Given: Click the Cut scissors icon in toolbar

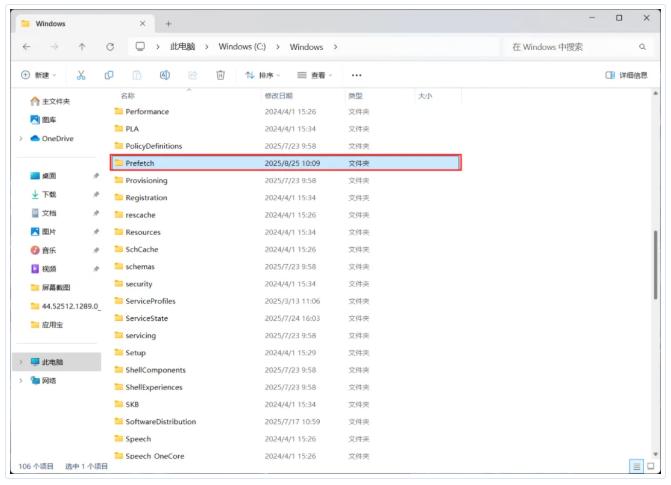Looking at the screenshot, I should click(x=81, y=75).
